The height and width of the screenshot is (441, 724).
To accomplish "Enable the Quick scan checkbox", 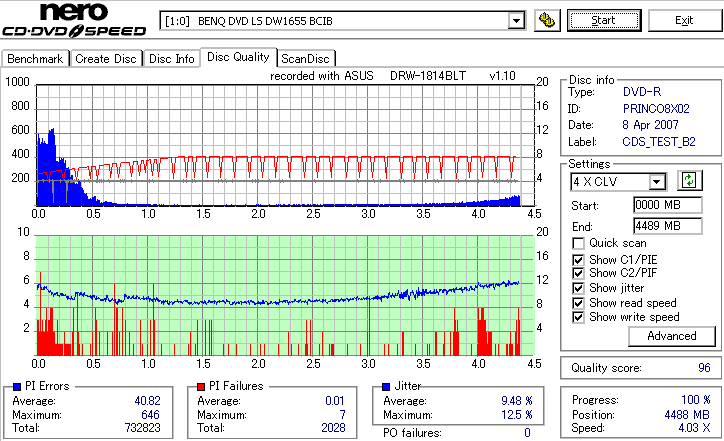I will click(578, 243).
